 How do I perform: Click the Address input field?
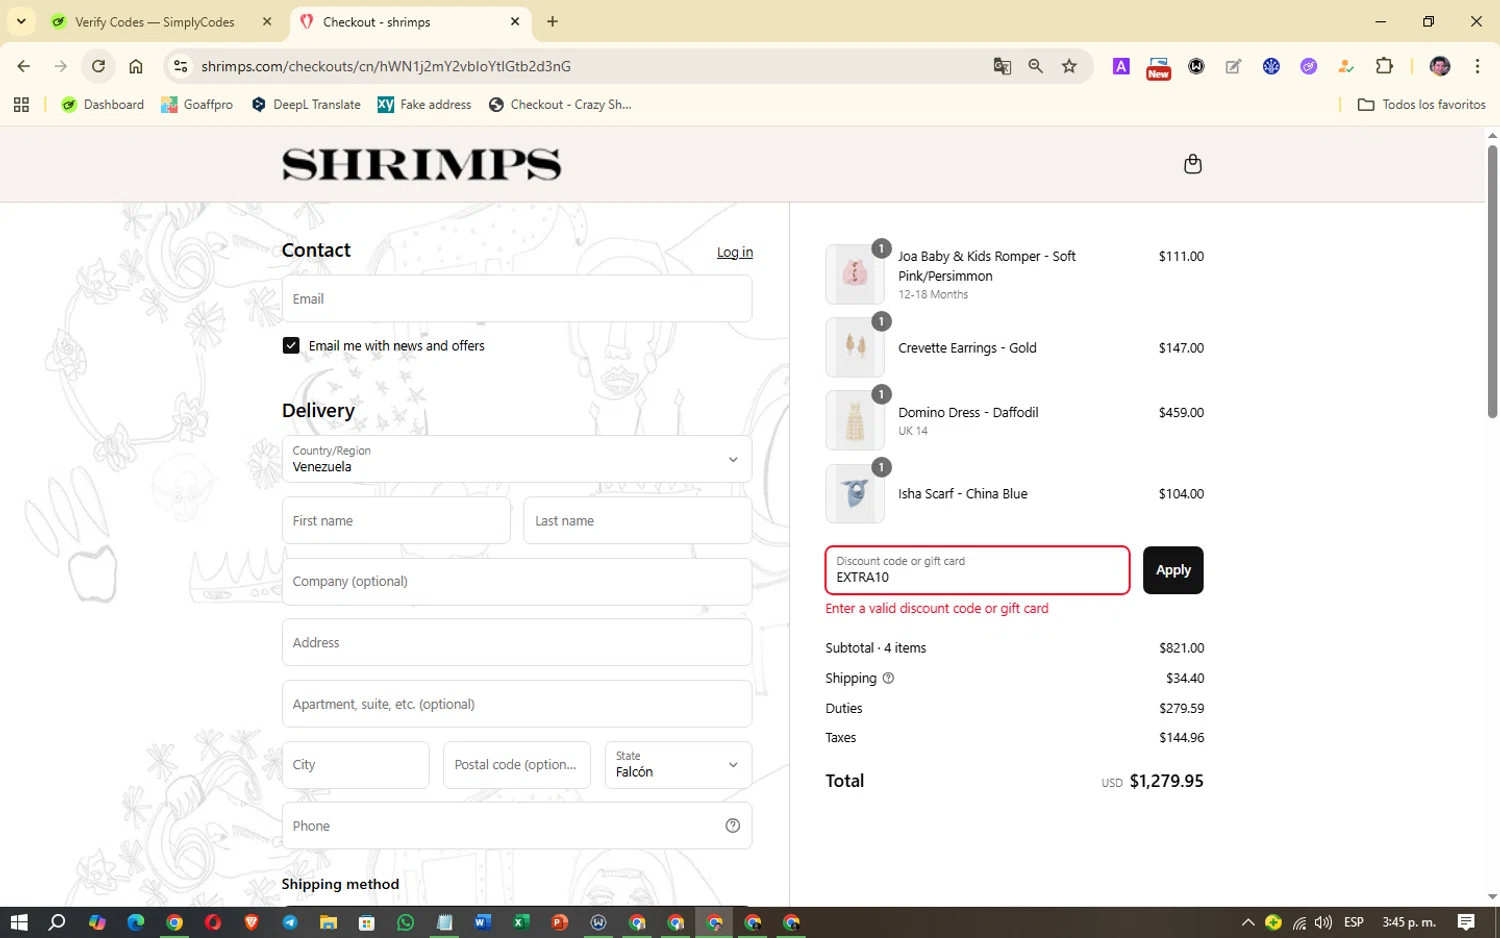pos(516,642)
